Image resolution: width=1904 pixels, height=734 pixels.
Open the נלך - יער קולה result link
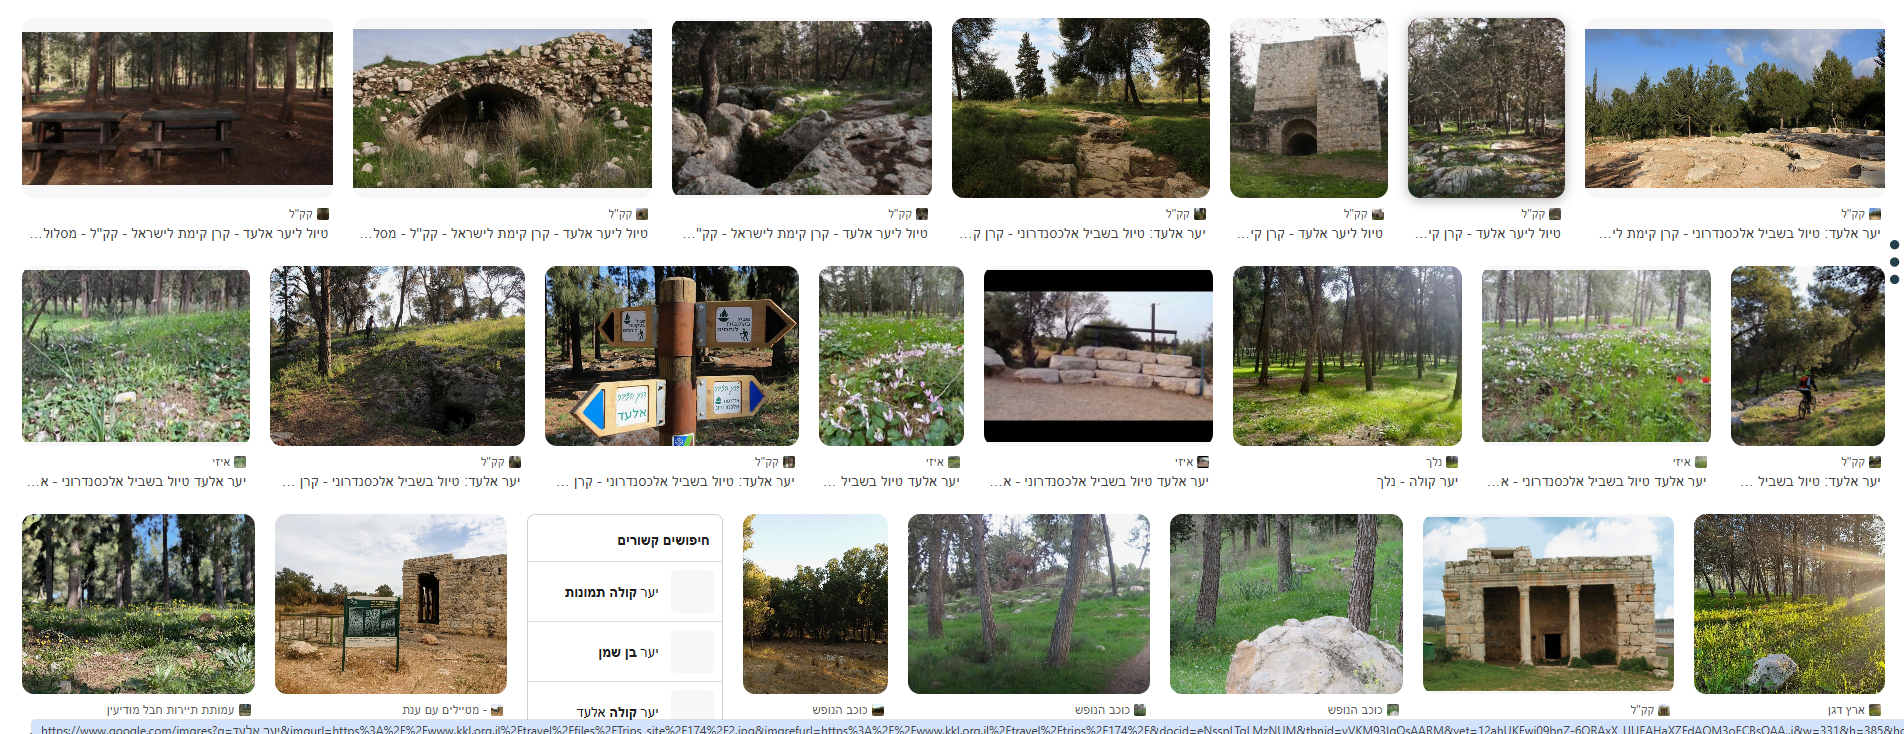coord(1417,481)
